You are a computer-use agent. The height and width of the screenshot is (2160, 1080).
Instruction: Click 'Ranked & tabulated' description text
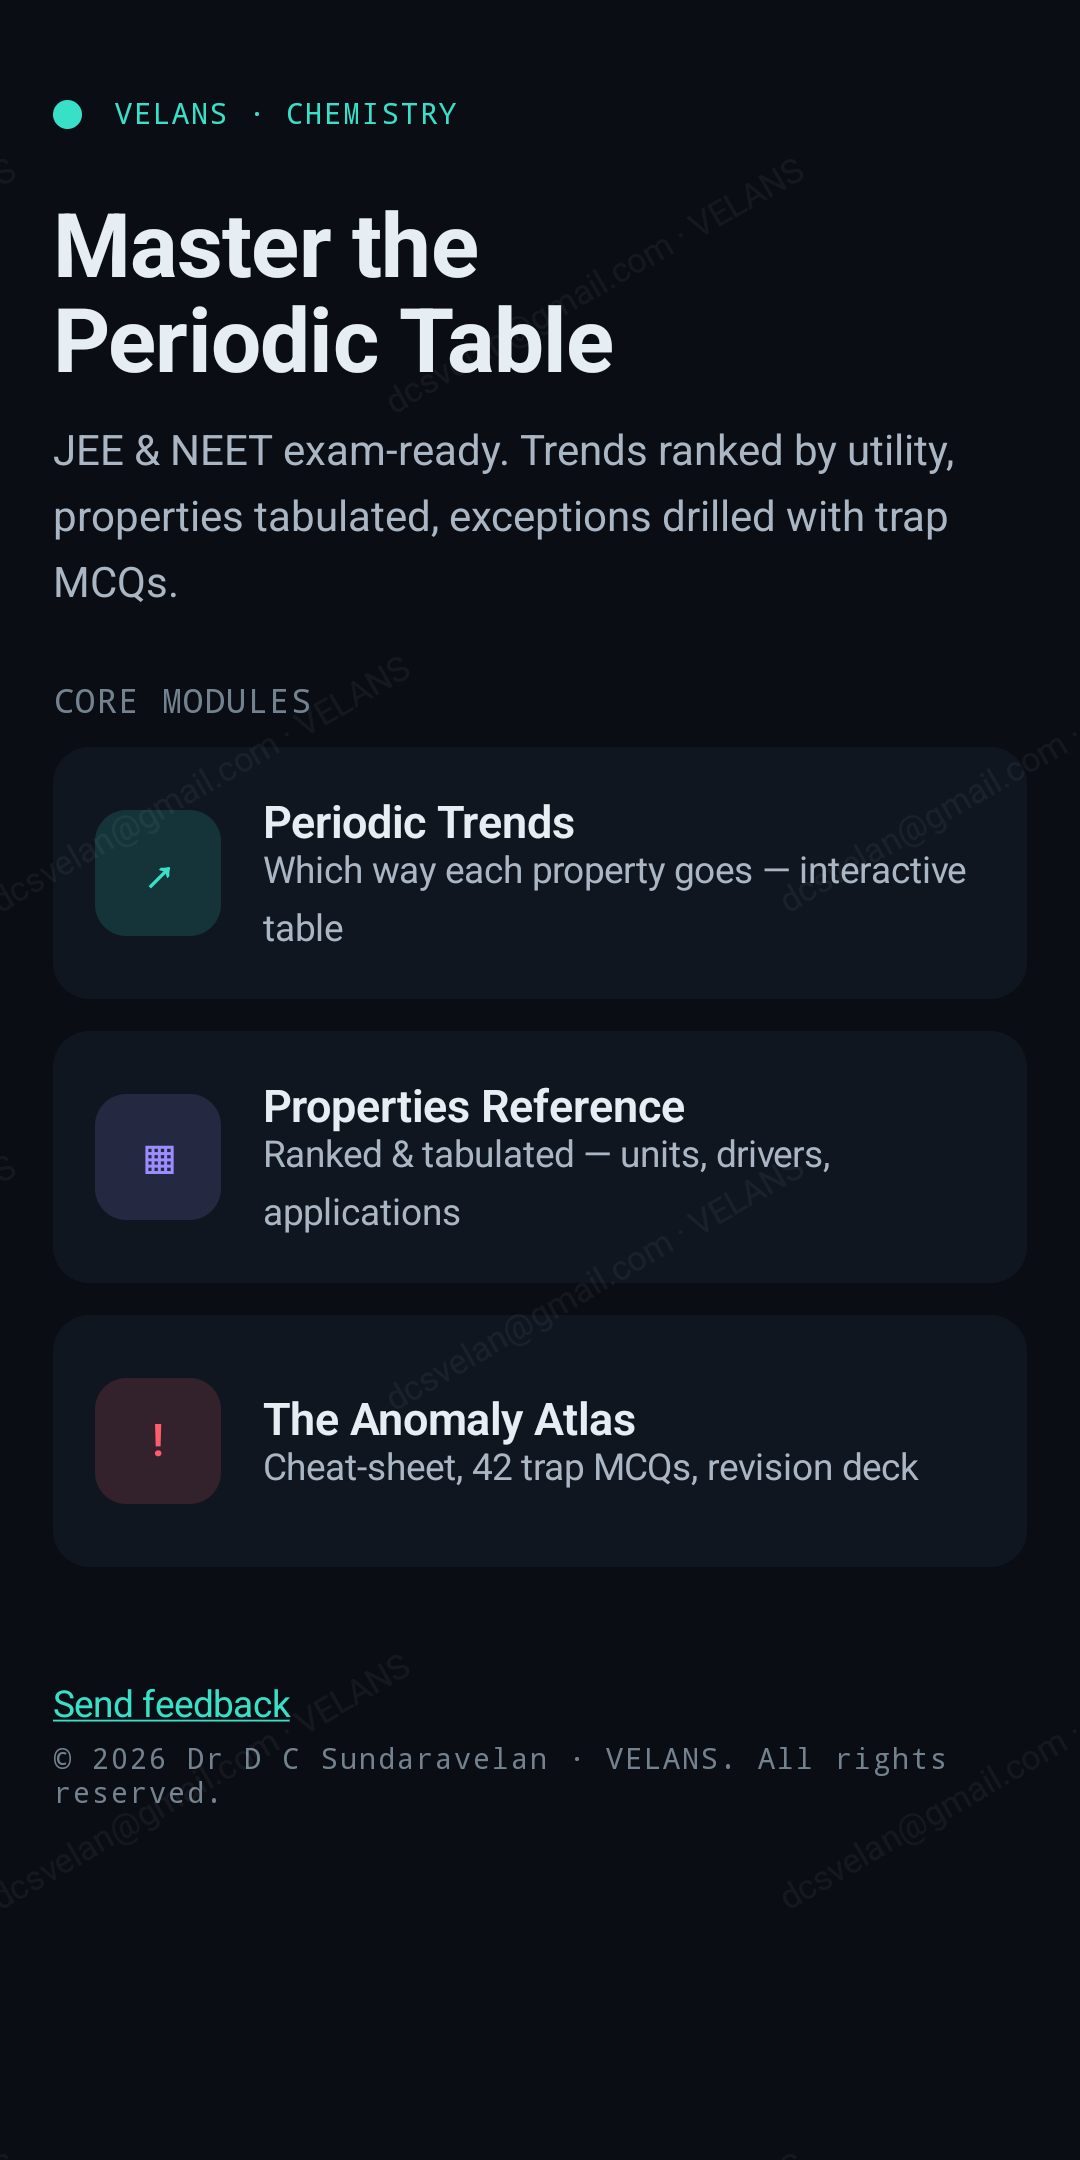point(547,1183)
